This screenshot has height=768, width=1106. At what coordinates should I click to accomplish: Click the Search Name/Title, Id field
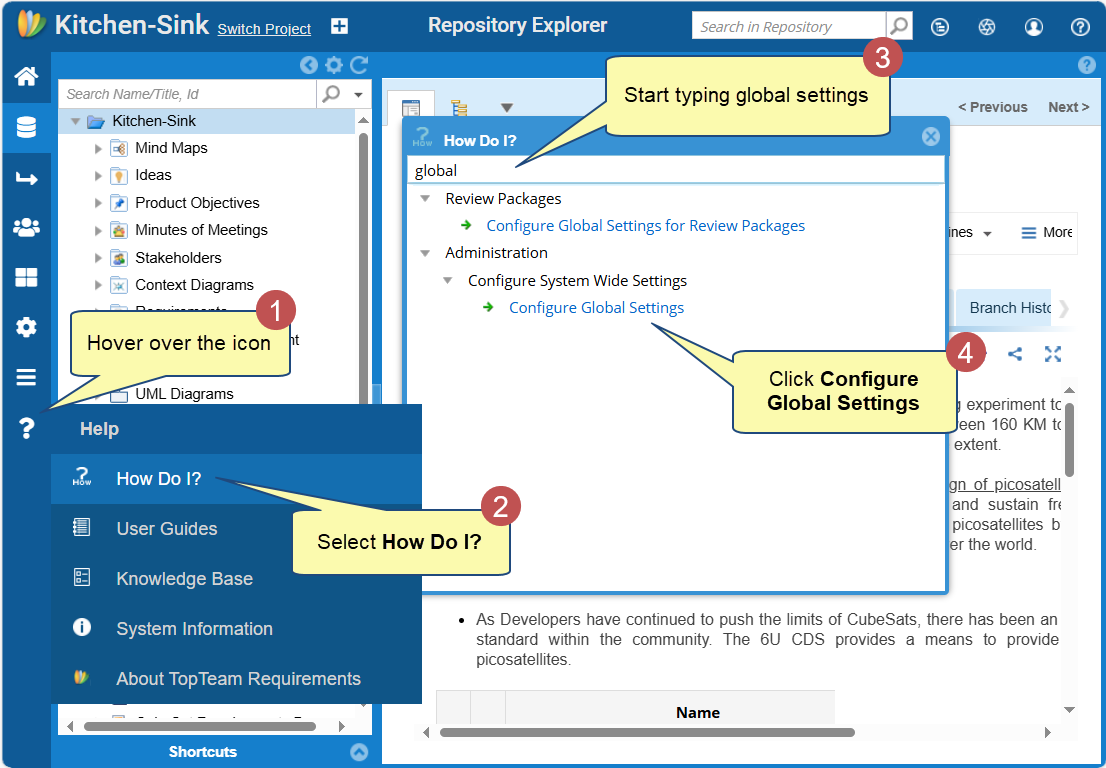pos(188,95)
